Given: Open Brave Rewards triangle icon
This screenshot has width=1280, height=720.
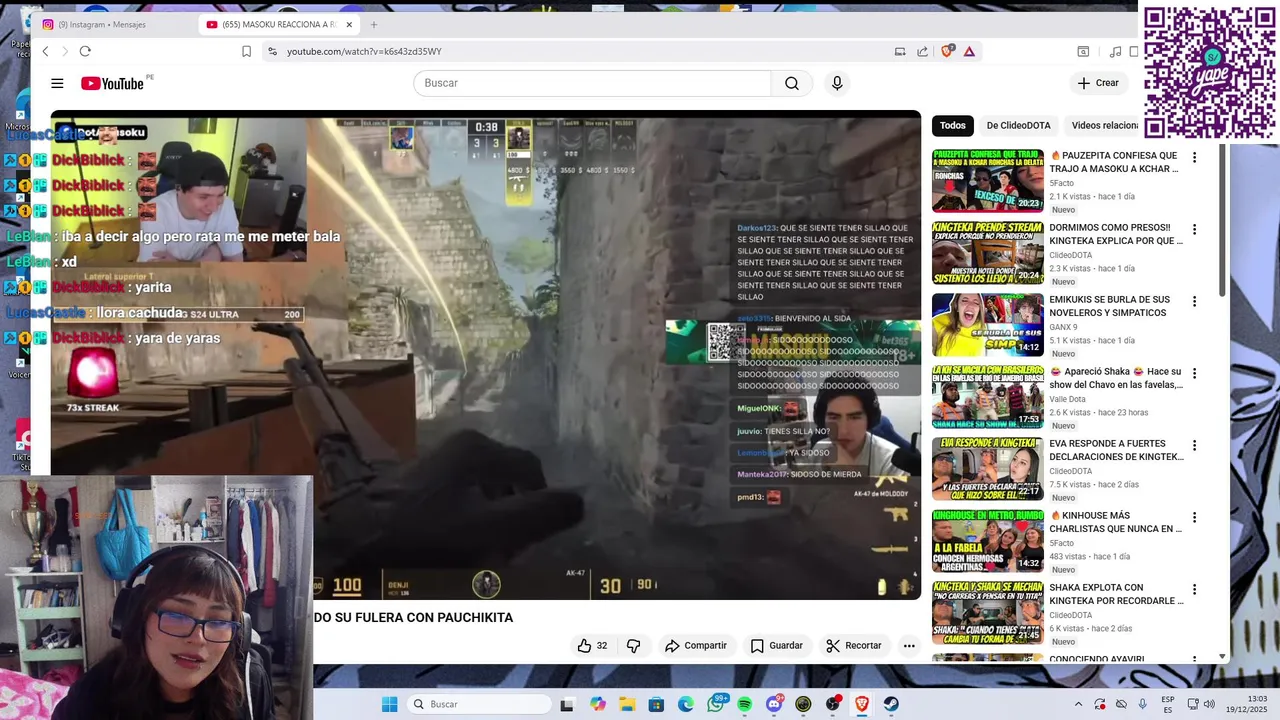Looking at the screenshot, I should 969,51.
